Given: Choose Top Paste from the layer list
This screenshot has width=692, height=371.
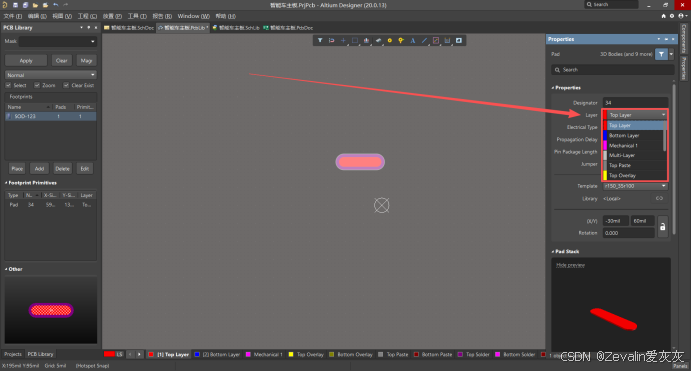Looking at the screenshot, I should click(x=633, y=165).
